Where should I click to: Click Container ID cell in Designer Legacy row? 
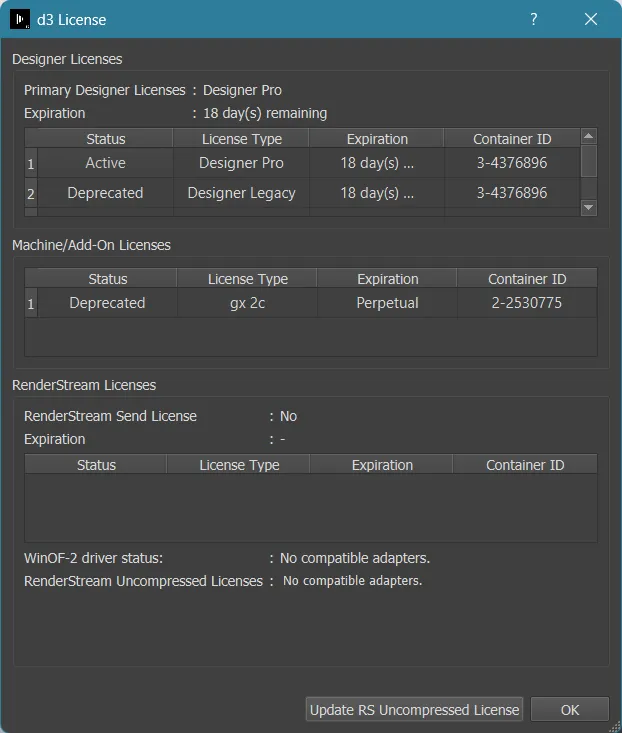tap(512, 193)
